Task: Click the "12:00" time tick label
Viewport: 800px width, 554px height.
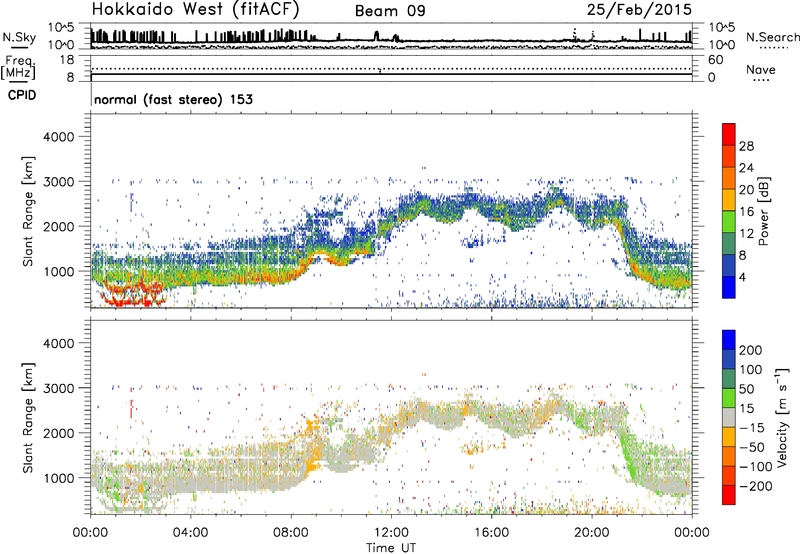Action: pyautogui.click(x=391, y=533)
